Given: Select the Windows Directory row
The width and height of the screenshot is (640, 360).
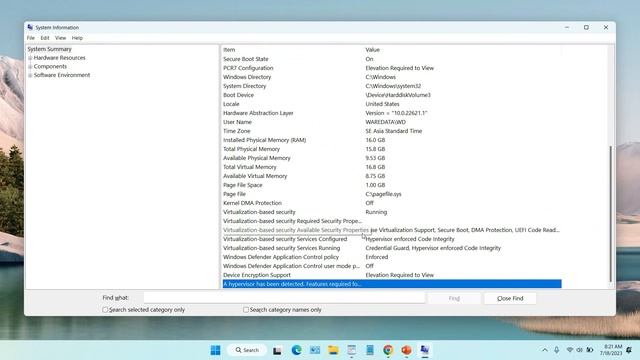Looking at the screenshot, I should pyautogui.click(x=392, y=77).
